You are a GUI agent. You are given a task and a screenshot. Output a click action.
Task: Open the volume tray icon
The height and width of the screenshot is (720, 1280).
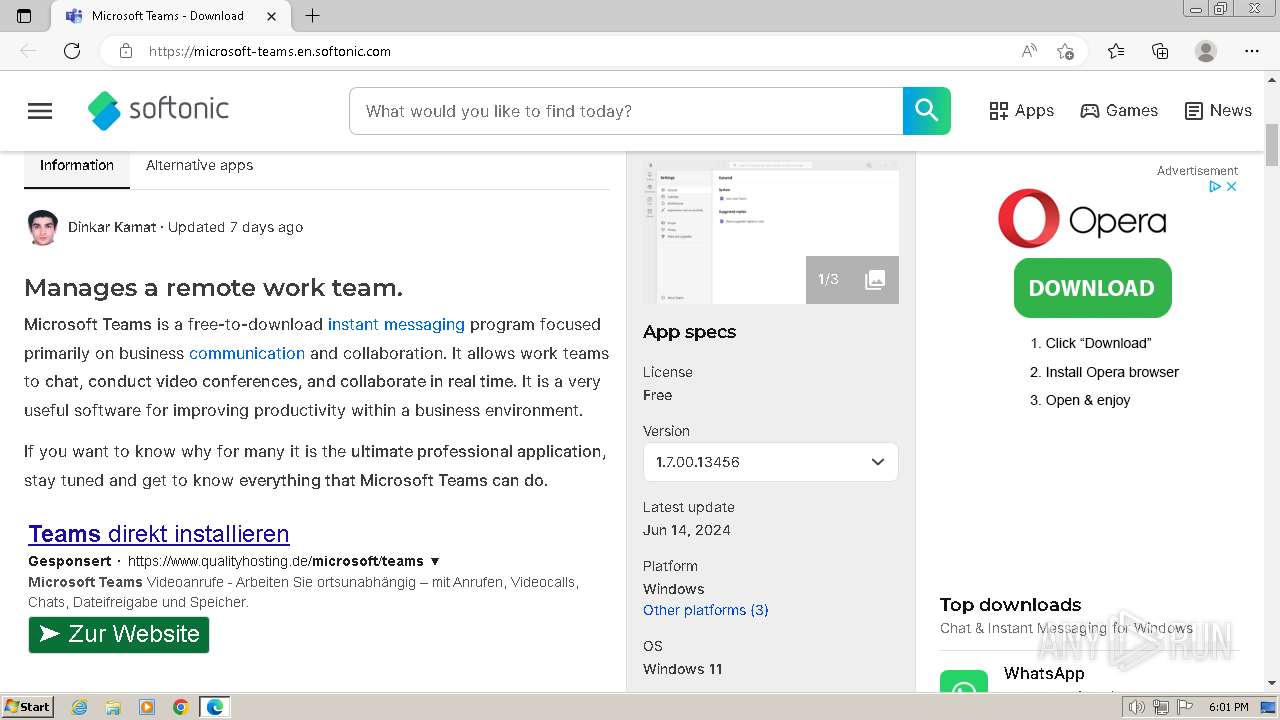1136,707
